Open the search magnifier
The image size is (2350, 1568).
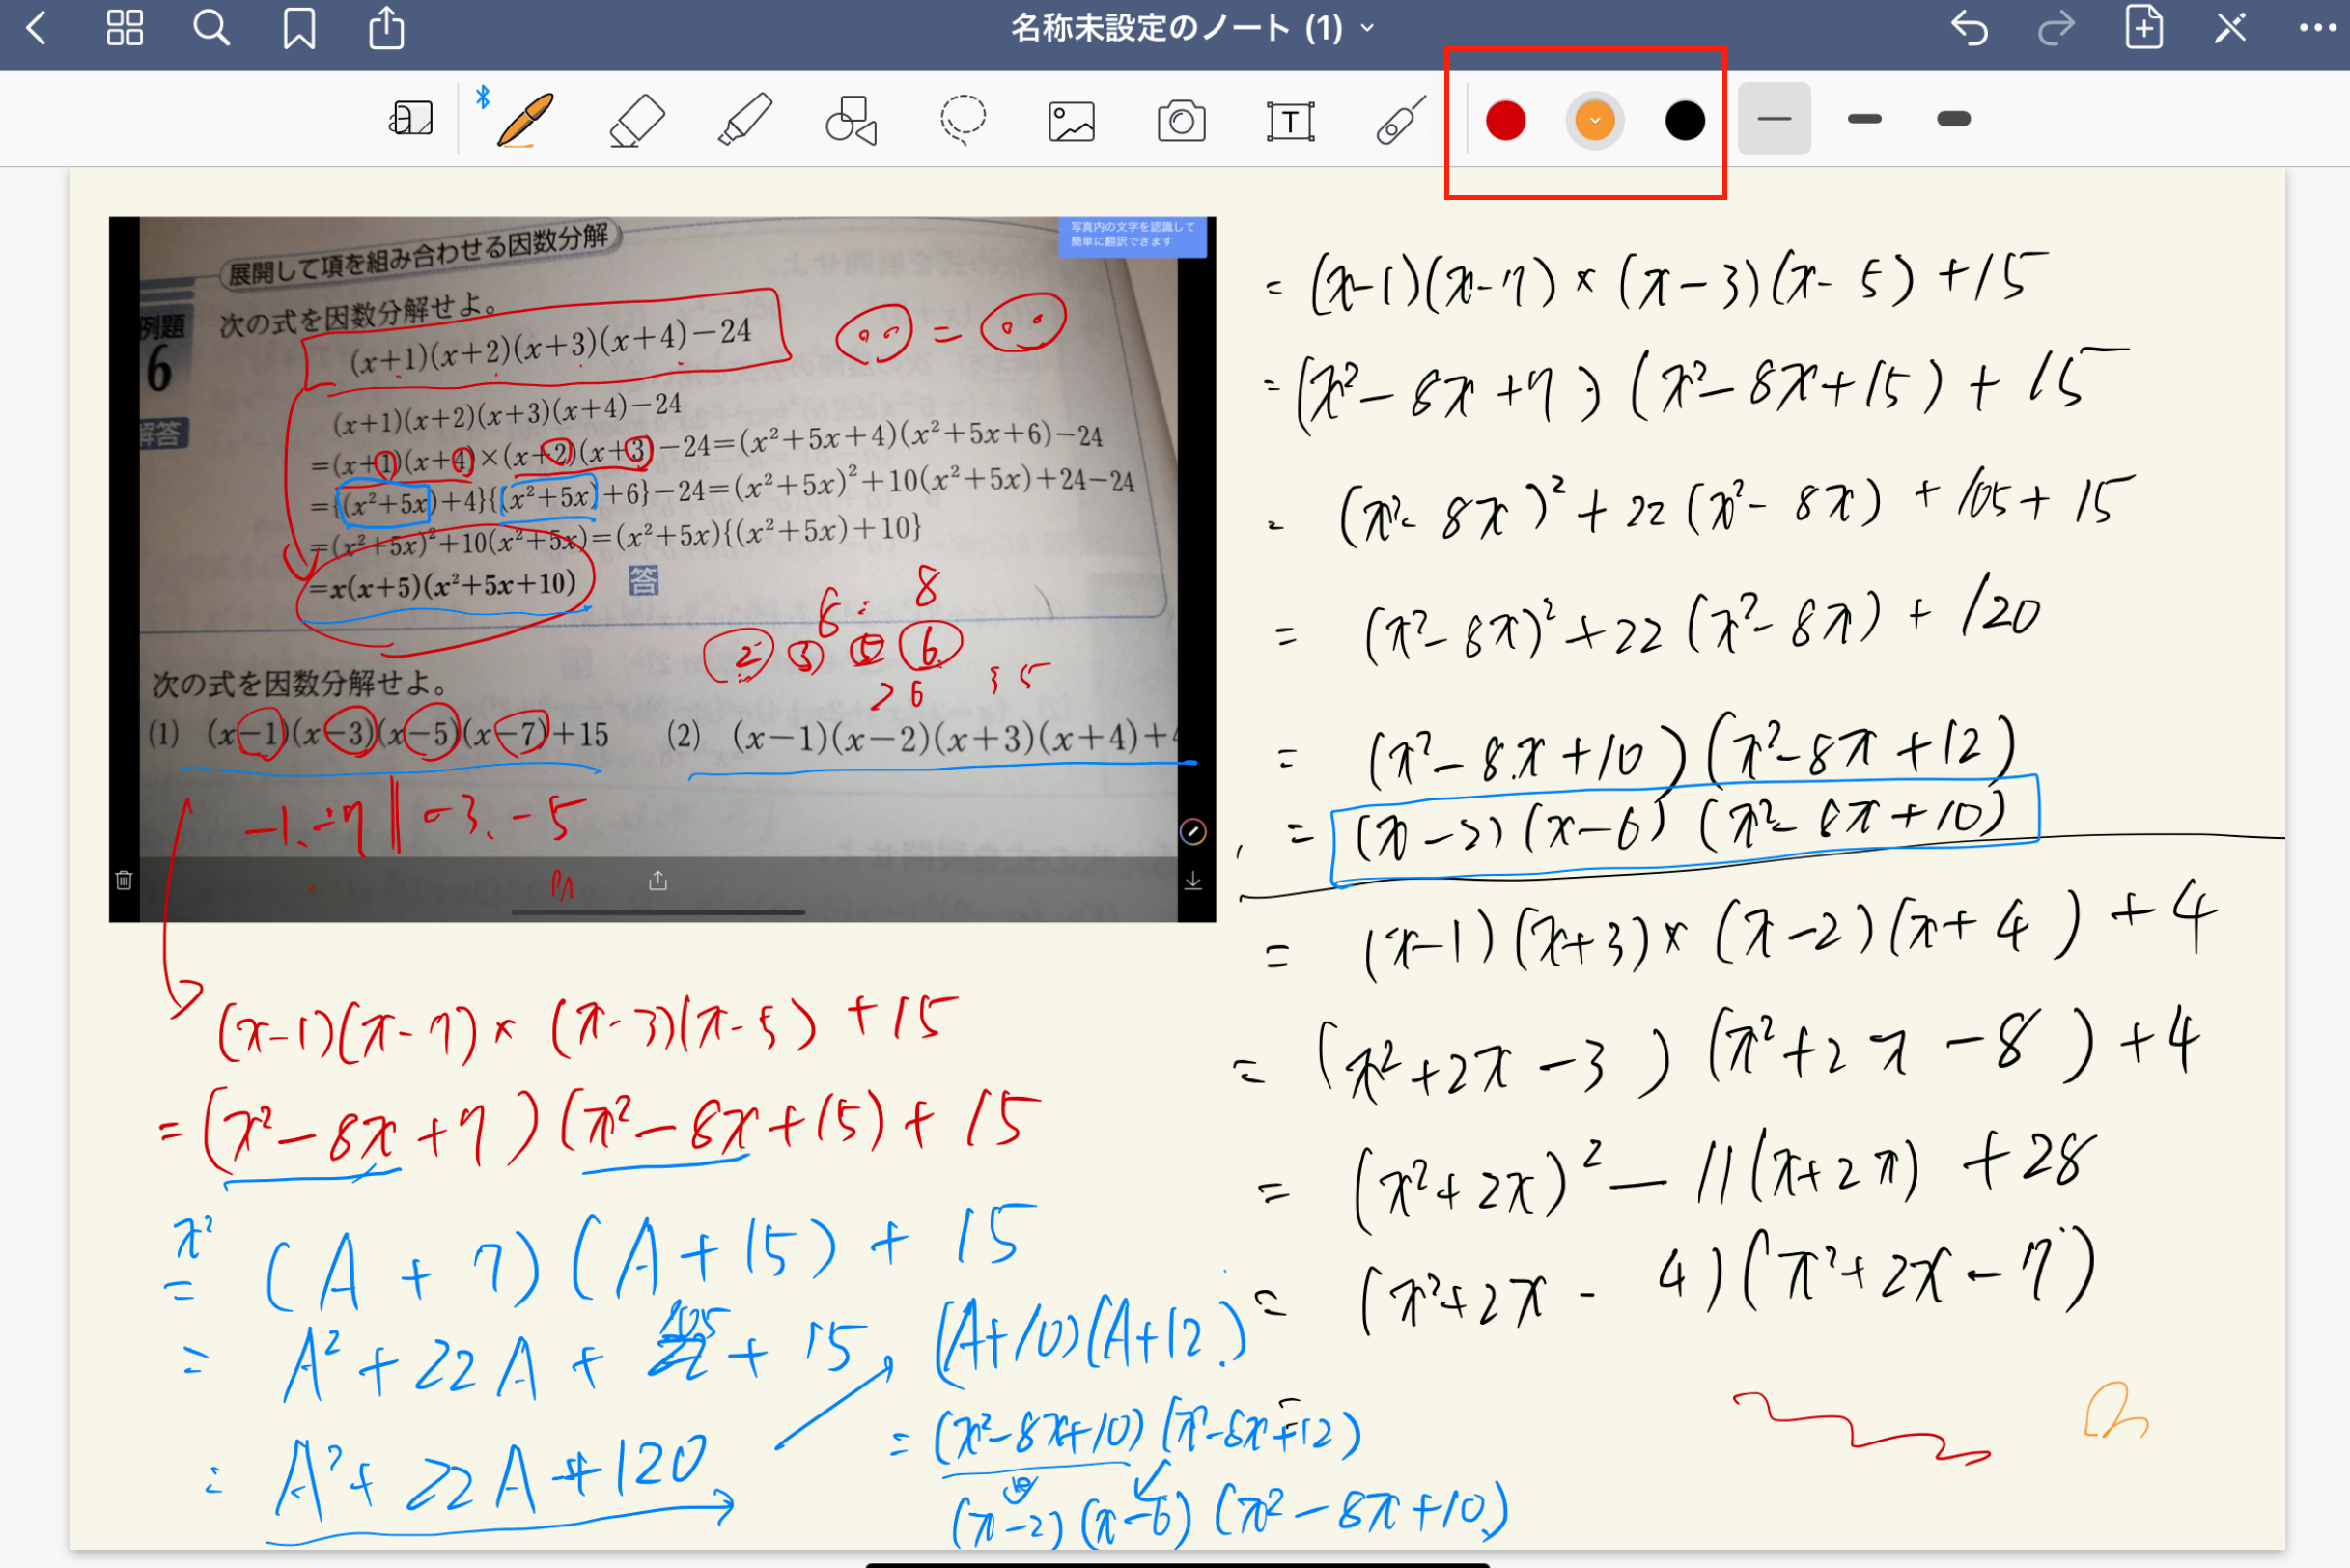pos(211,29)
